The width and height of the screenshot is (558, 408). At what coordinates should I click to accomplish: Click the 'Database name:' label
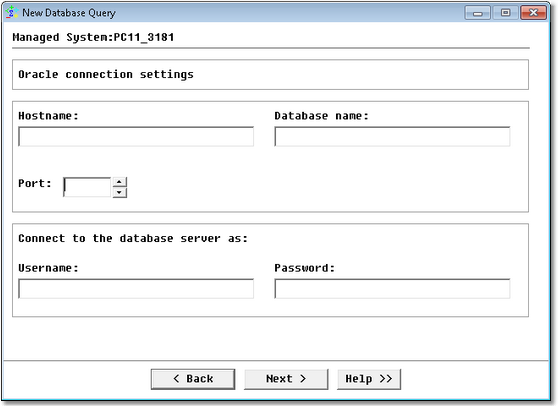click(x=322, y=116)
